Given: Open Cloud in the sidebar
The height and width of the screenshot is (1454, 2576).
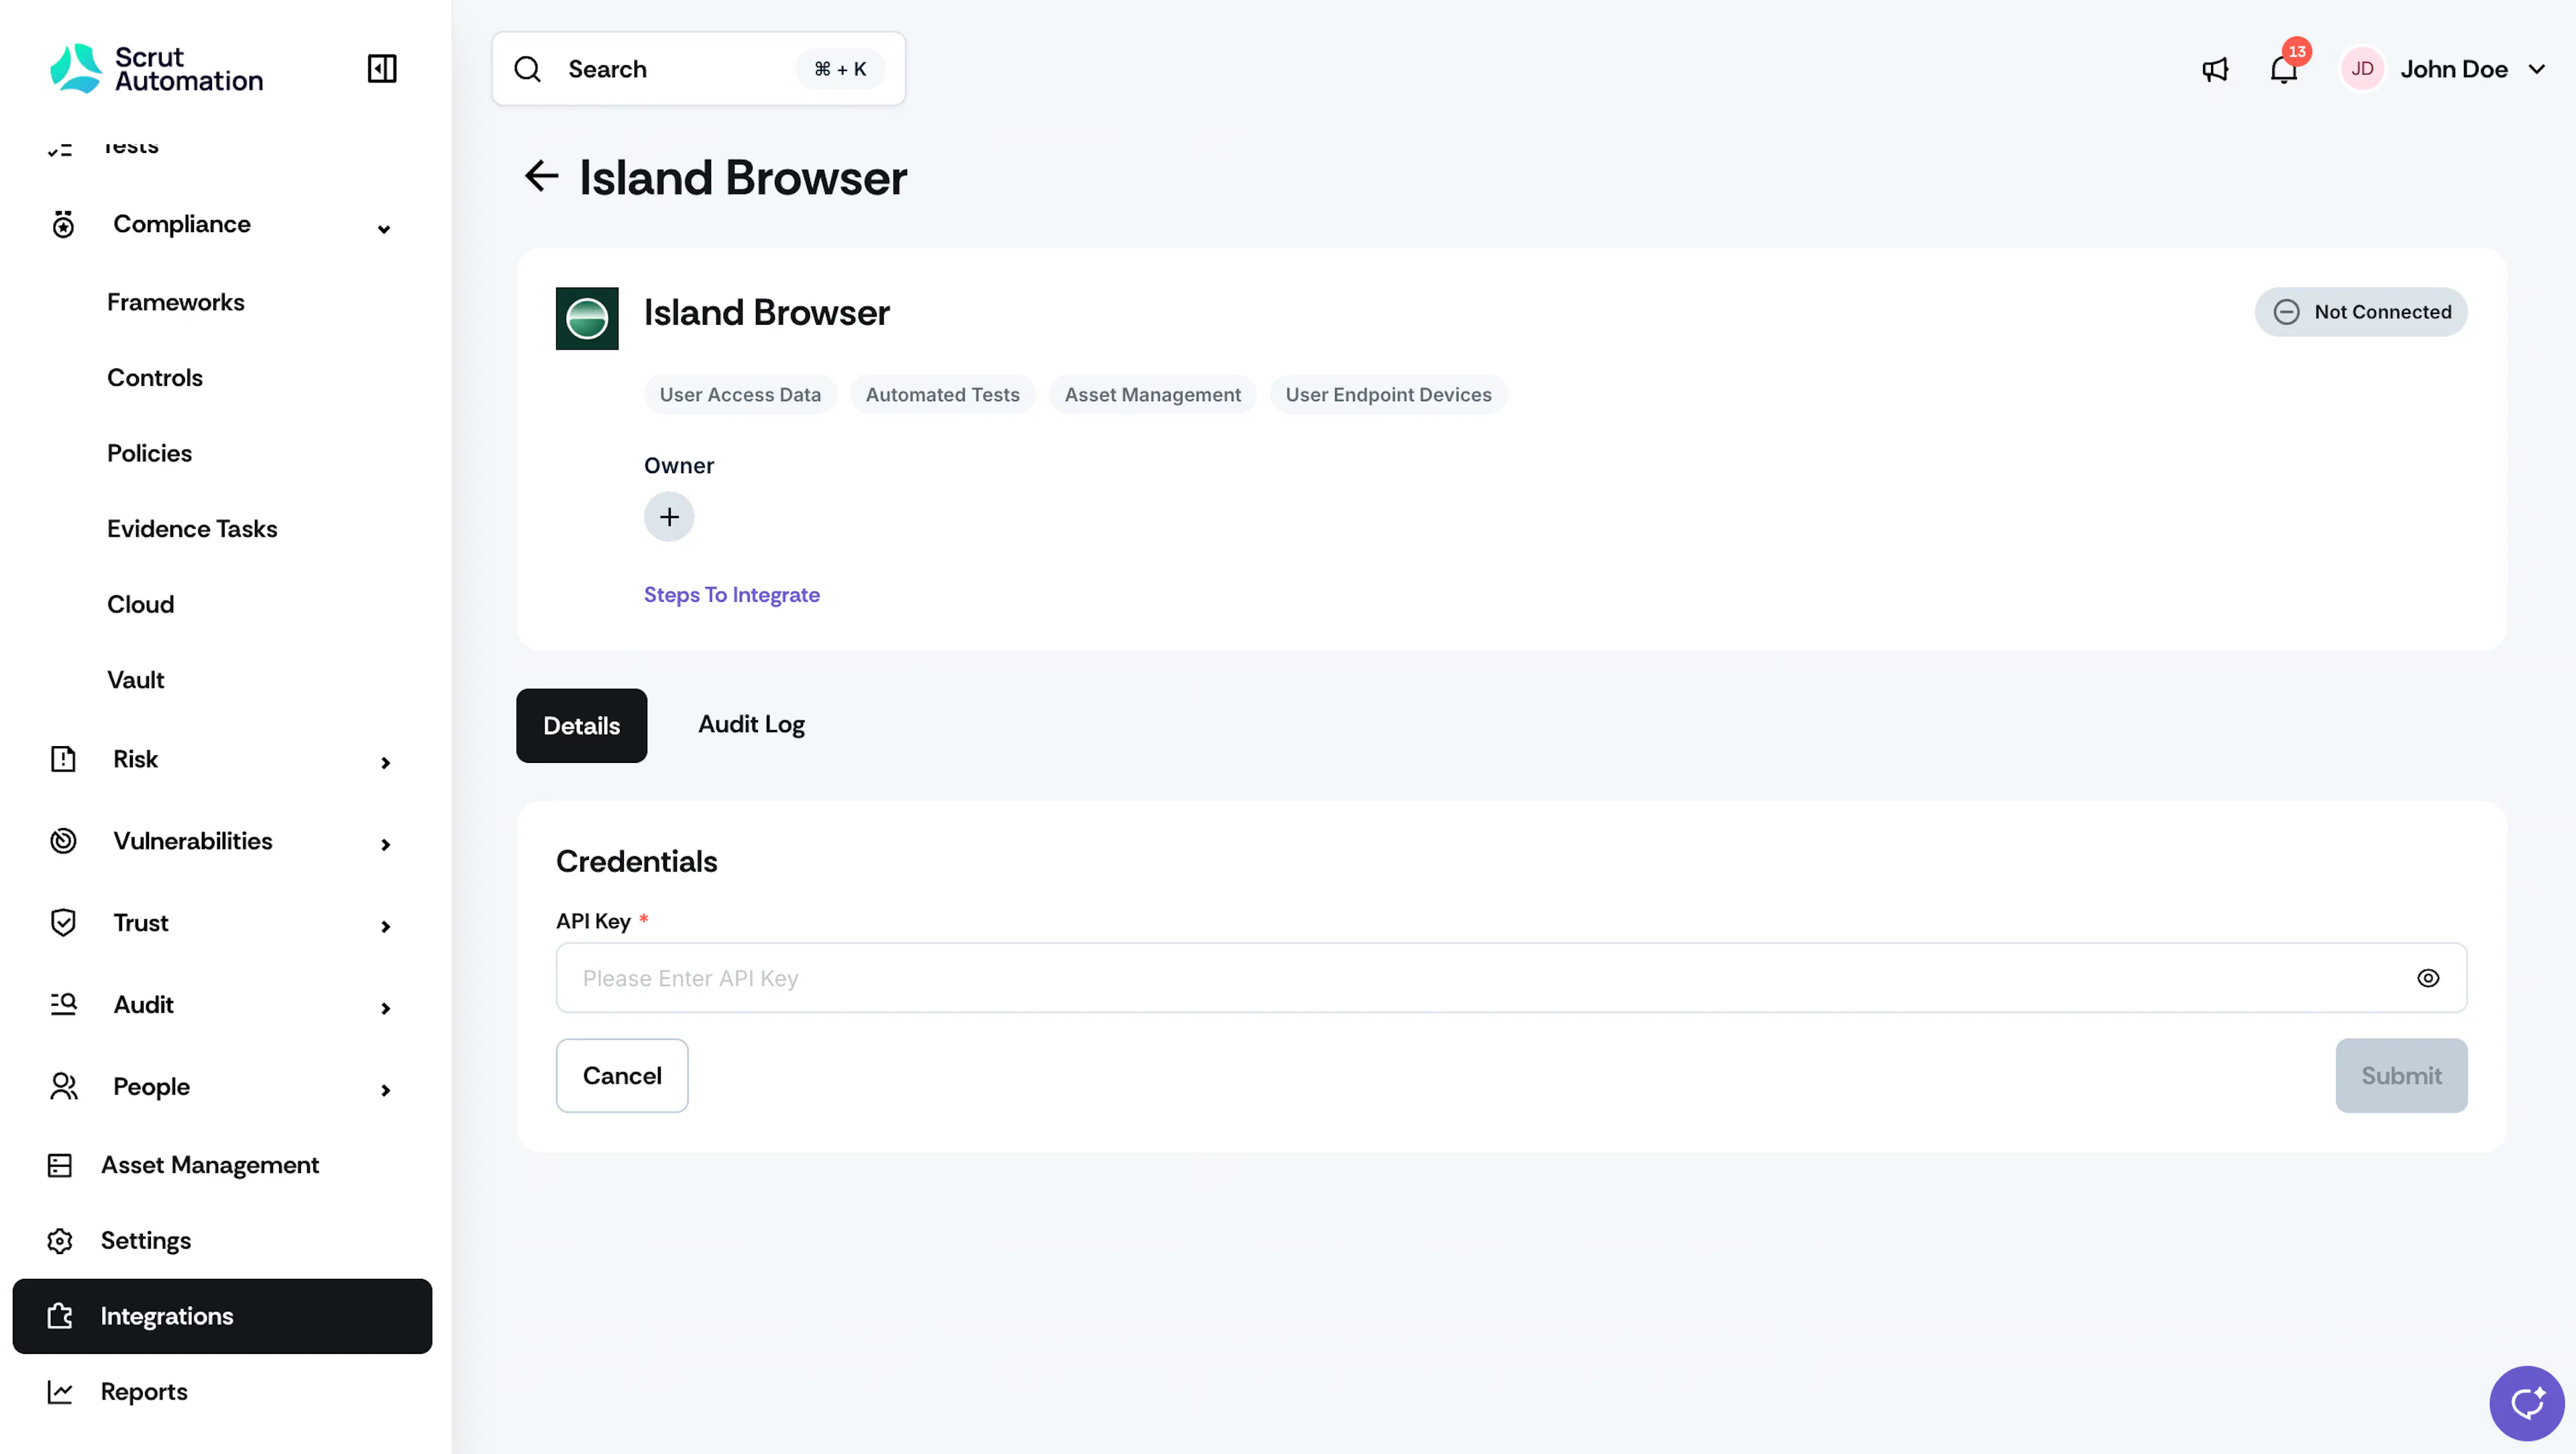Looking at the screenshot, I should tap(141, 604).
